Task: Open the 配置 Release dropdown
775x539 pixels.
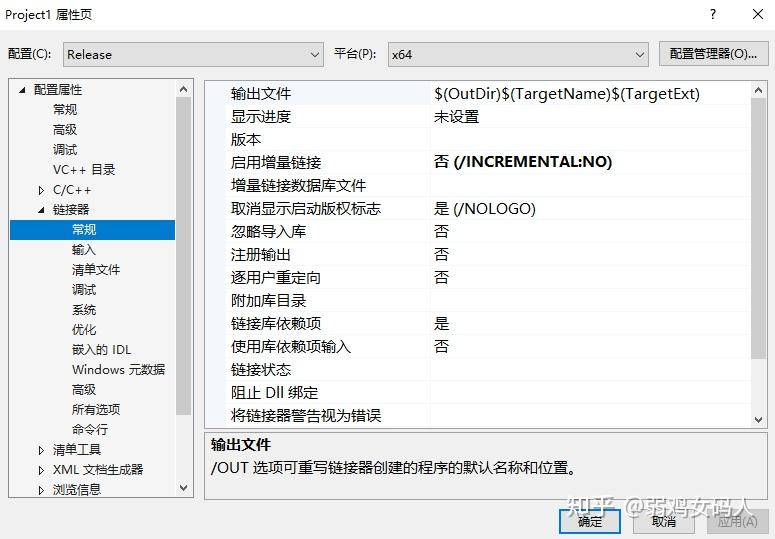Action: coord(193,54)
